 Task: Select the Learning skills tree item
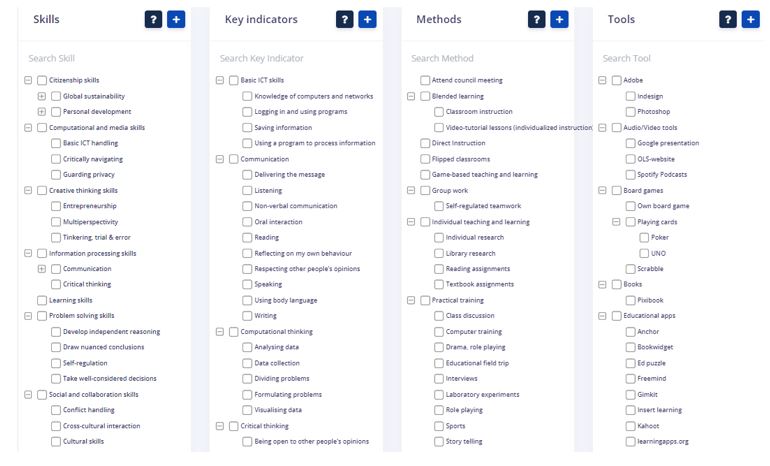[70, 300]
